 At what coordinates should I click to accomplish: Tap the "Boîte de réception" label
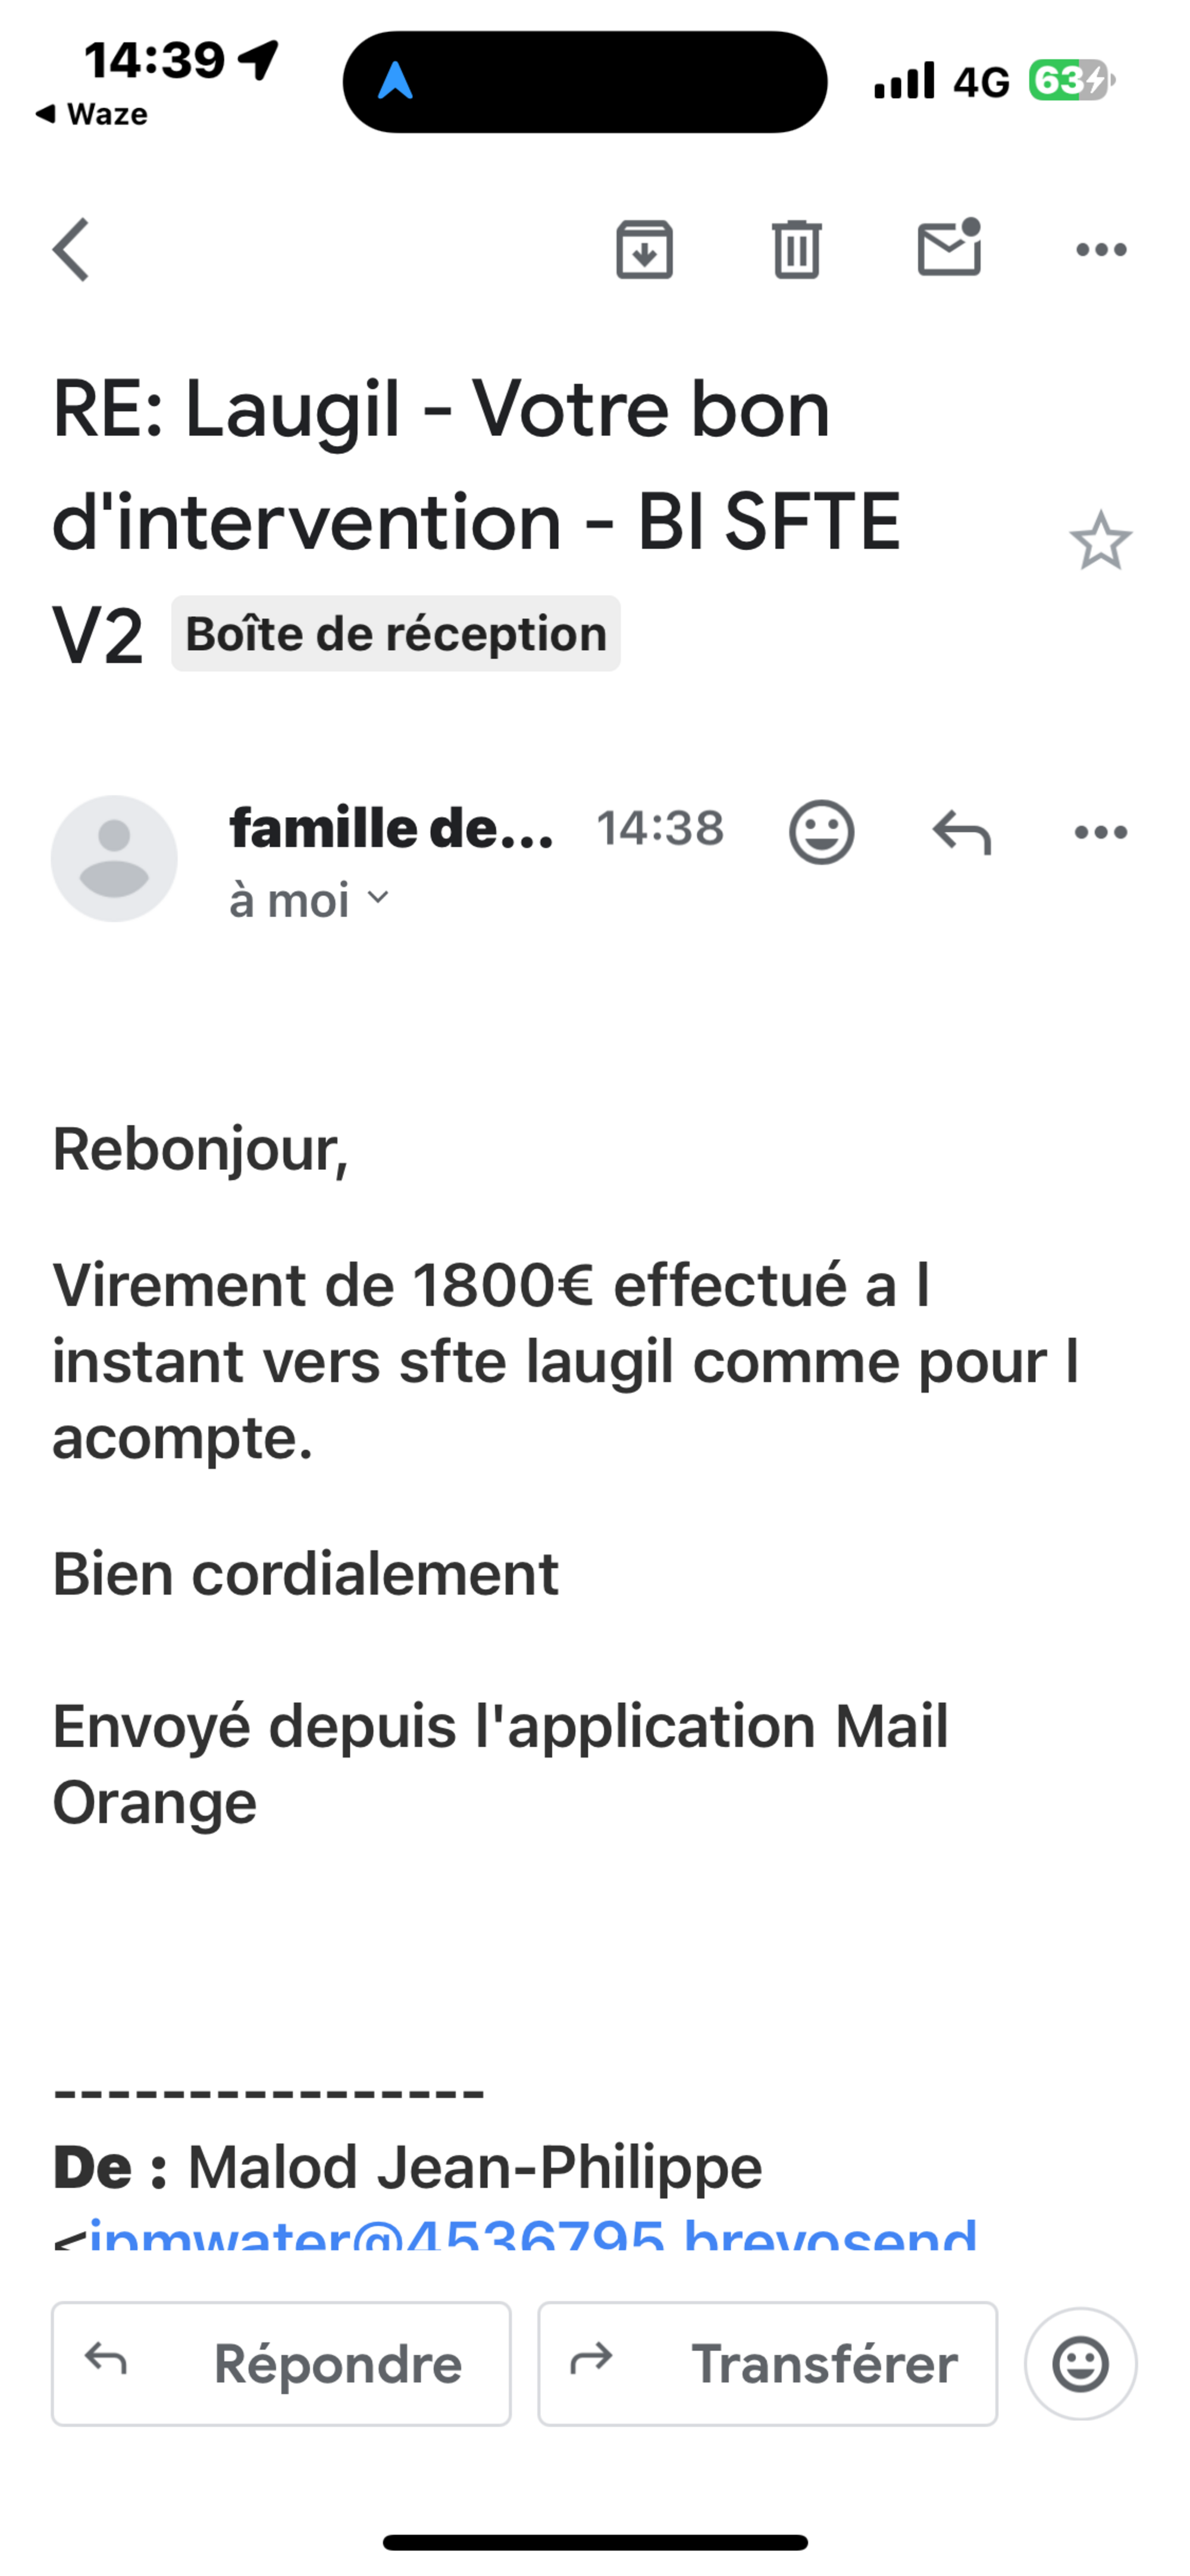point(396,634)
